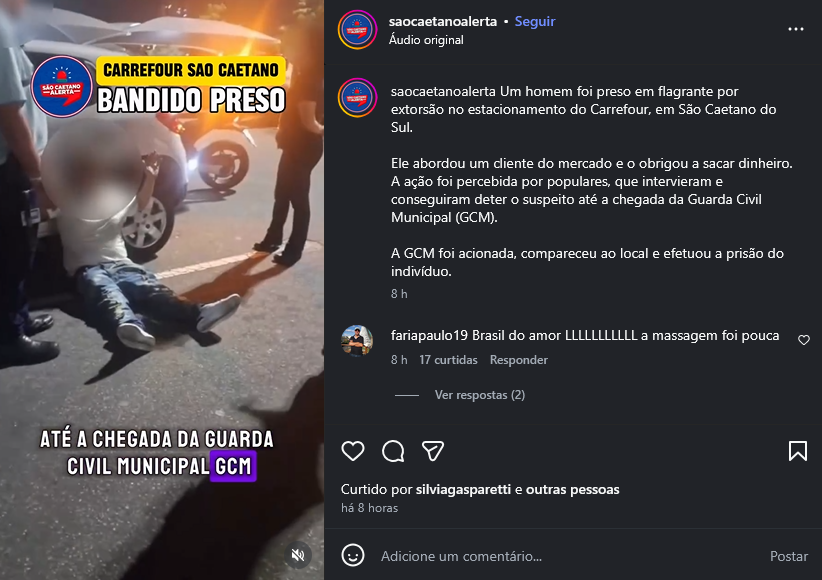This screenshot has height=580, width=822.
Task: Reply to the comment using Responder
Action: coord(518,360)
